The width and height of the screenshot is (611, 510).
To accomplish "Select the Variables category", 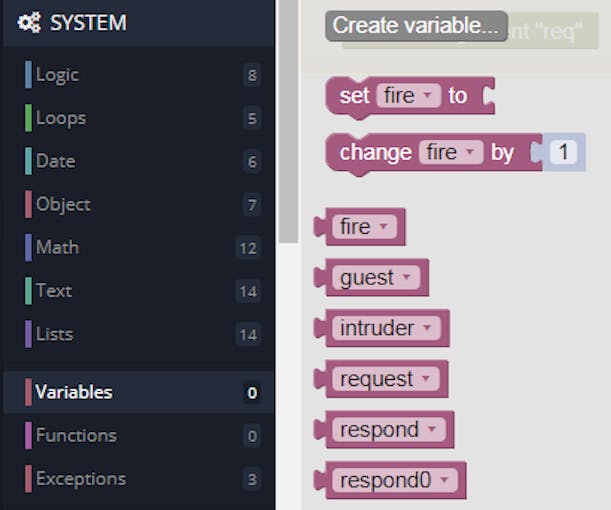I will pos(74,392).
